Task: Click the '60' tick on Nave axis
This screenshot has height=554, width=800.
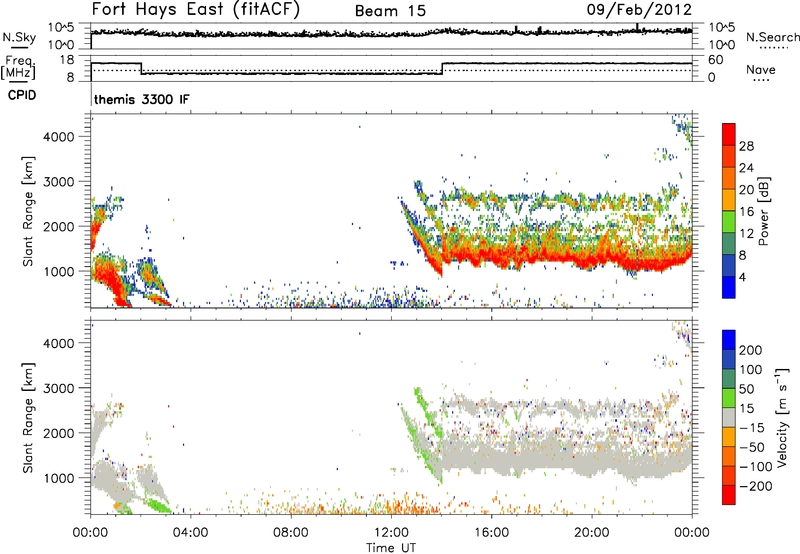Action: 715,60
